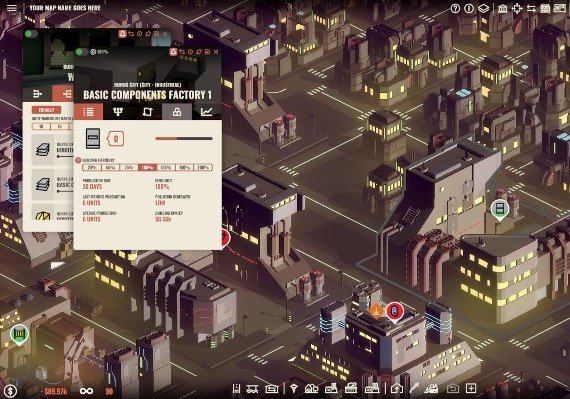Open the map layers overlay icon

tap(483, 8)
